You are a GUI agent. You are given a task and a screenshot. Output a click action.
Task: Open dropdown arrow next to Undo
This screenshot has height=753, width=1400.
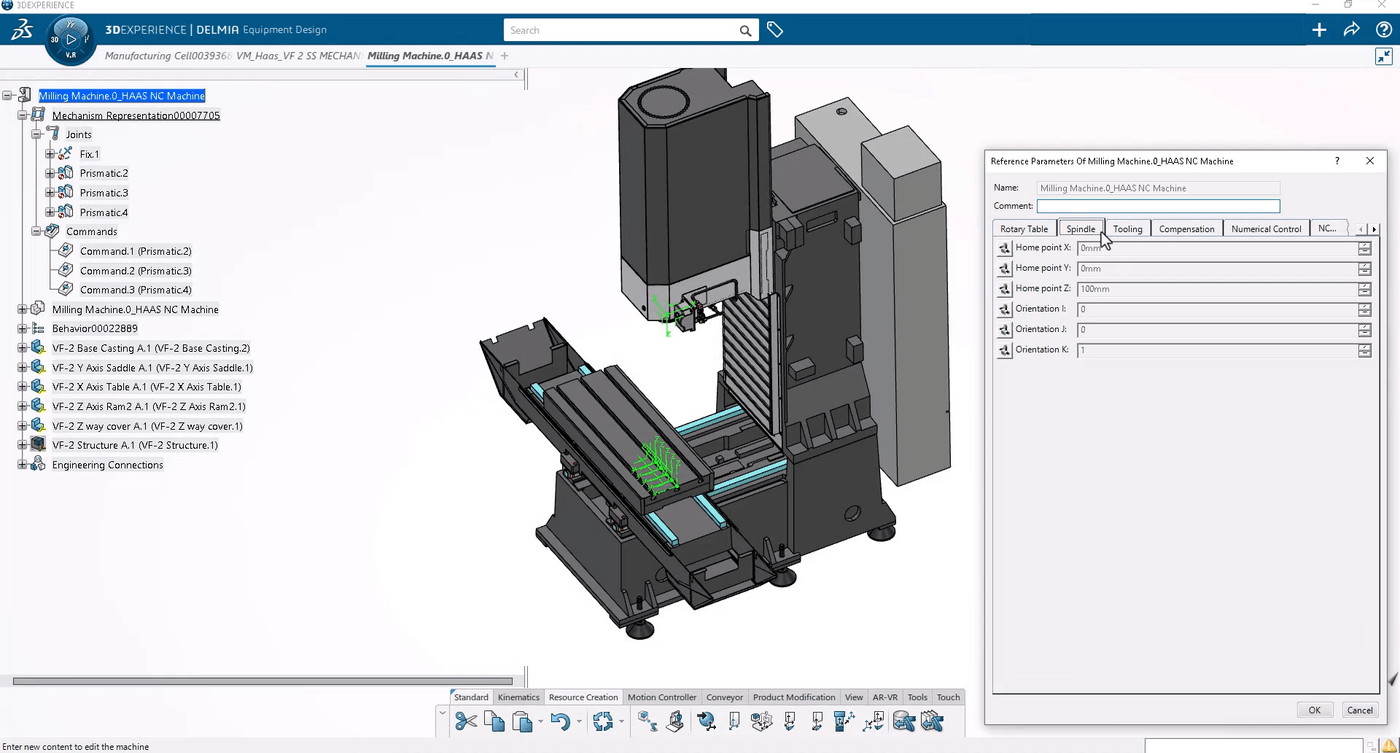(x=579, y=722)
